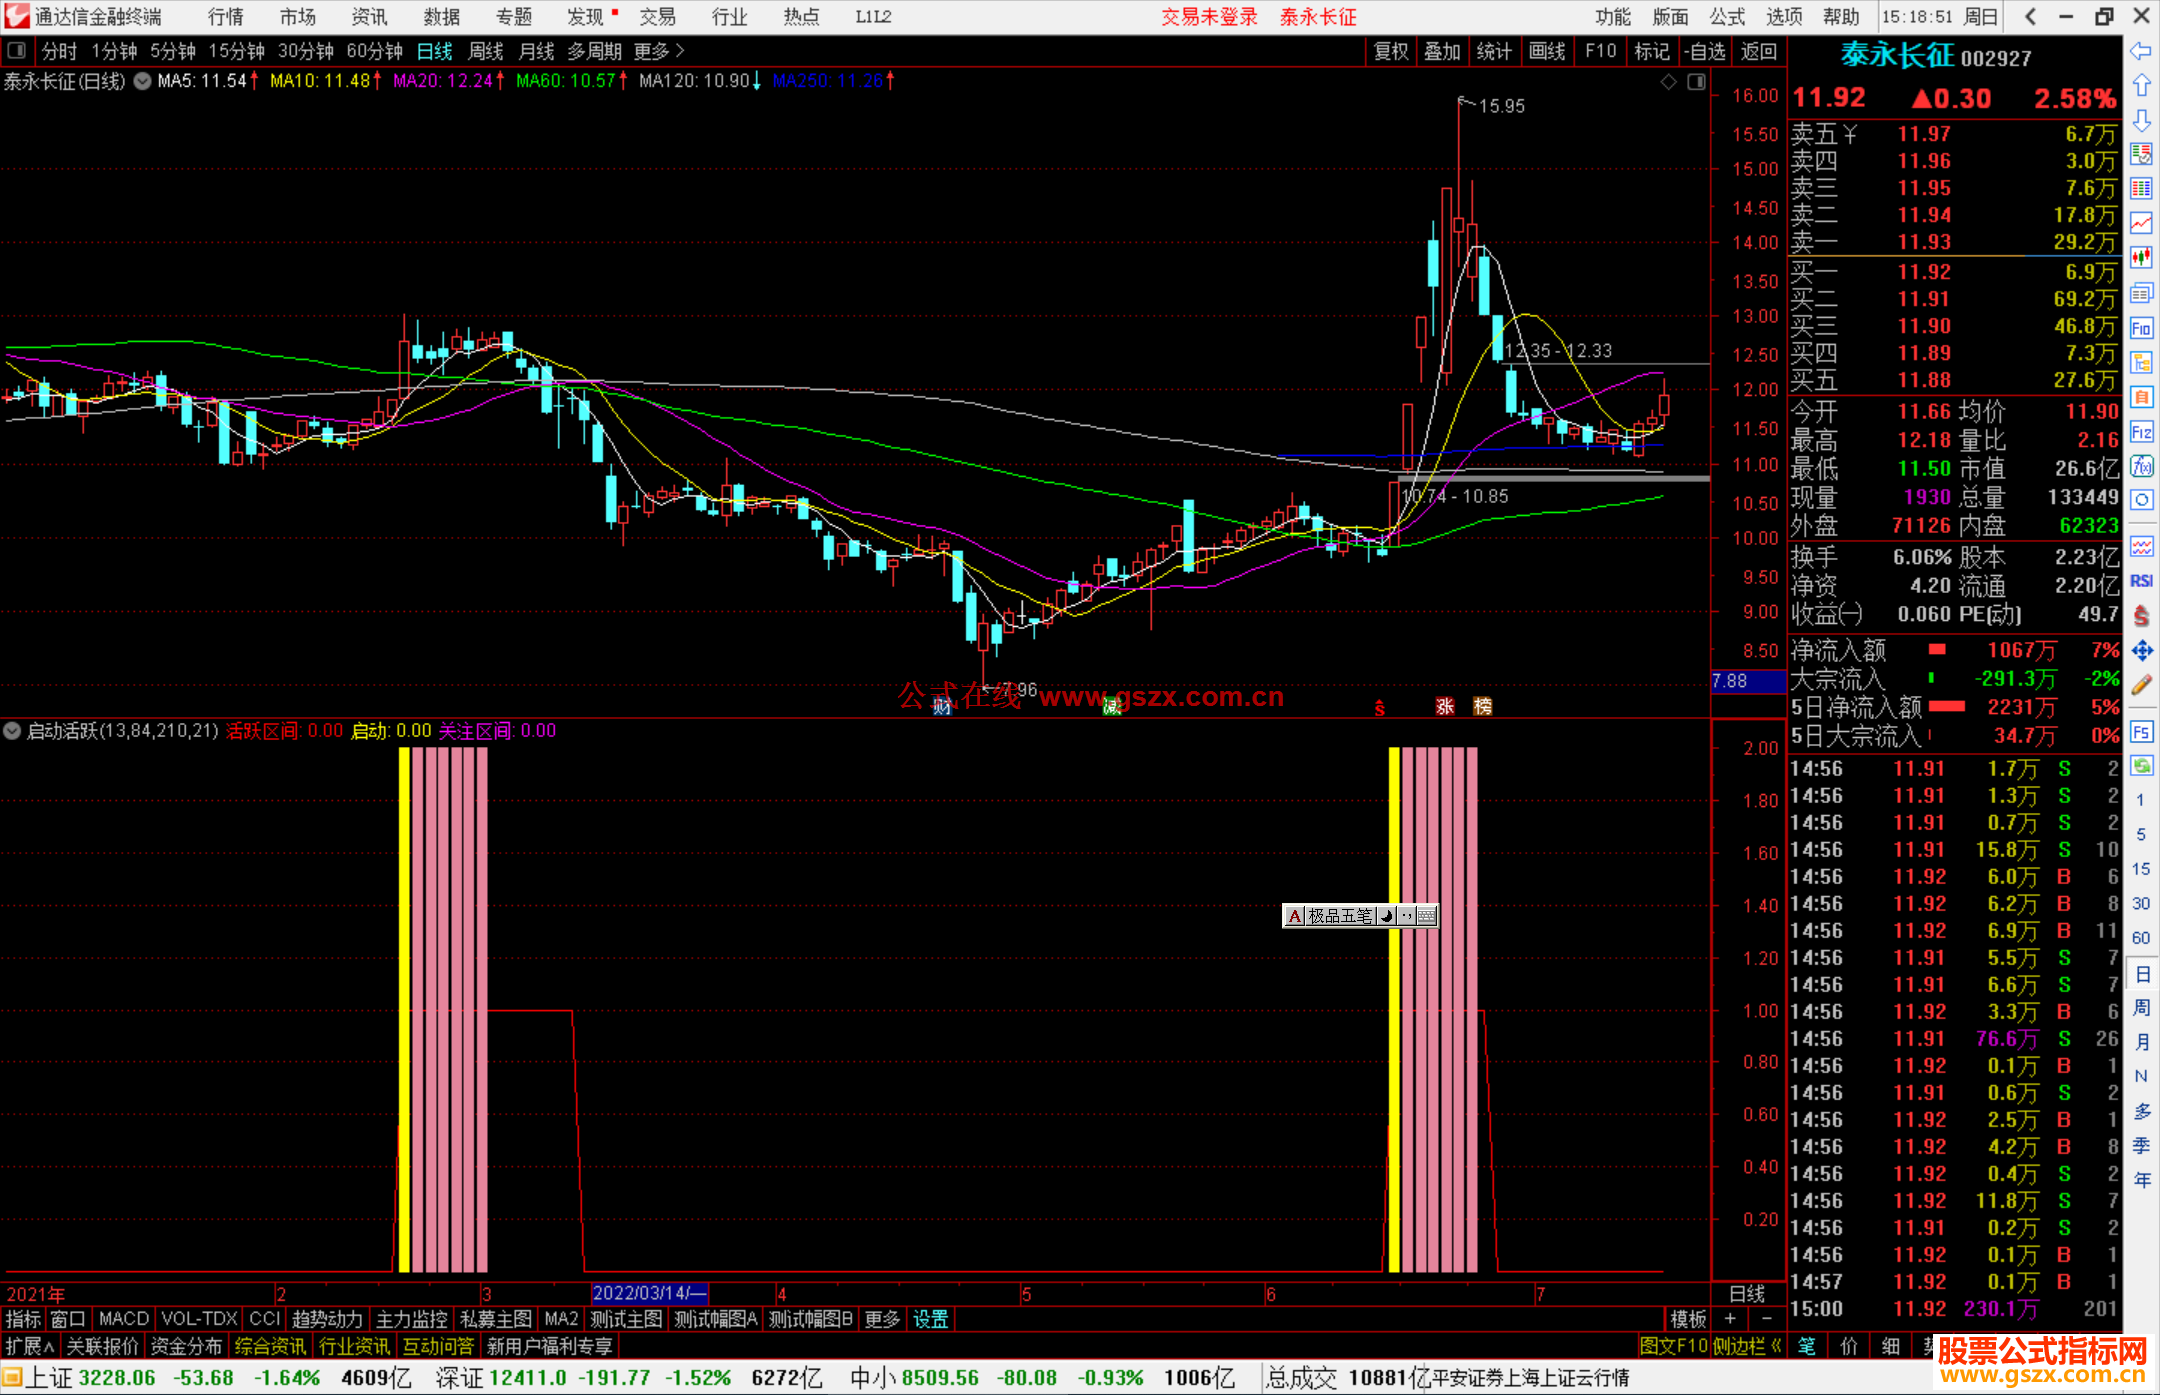This screenshot has width=2160, height=1395.
Task: Click the FS sidebar icon
Action: pos(2141,732)
